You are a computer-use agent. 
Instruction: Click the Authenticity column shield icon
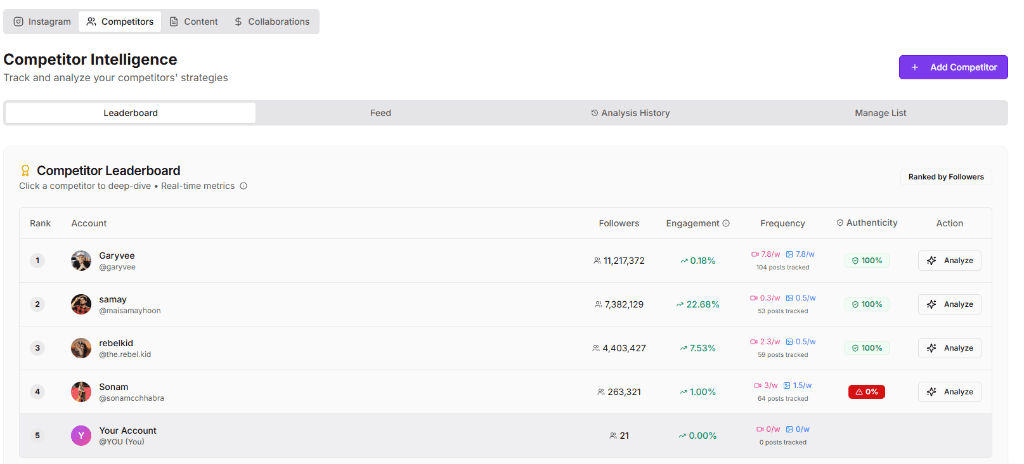[x=840, y=223]
